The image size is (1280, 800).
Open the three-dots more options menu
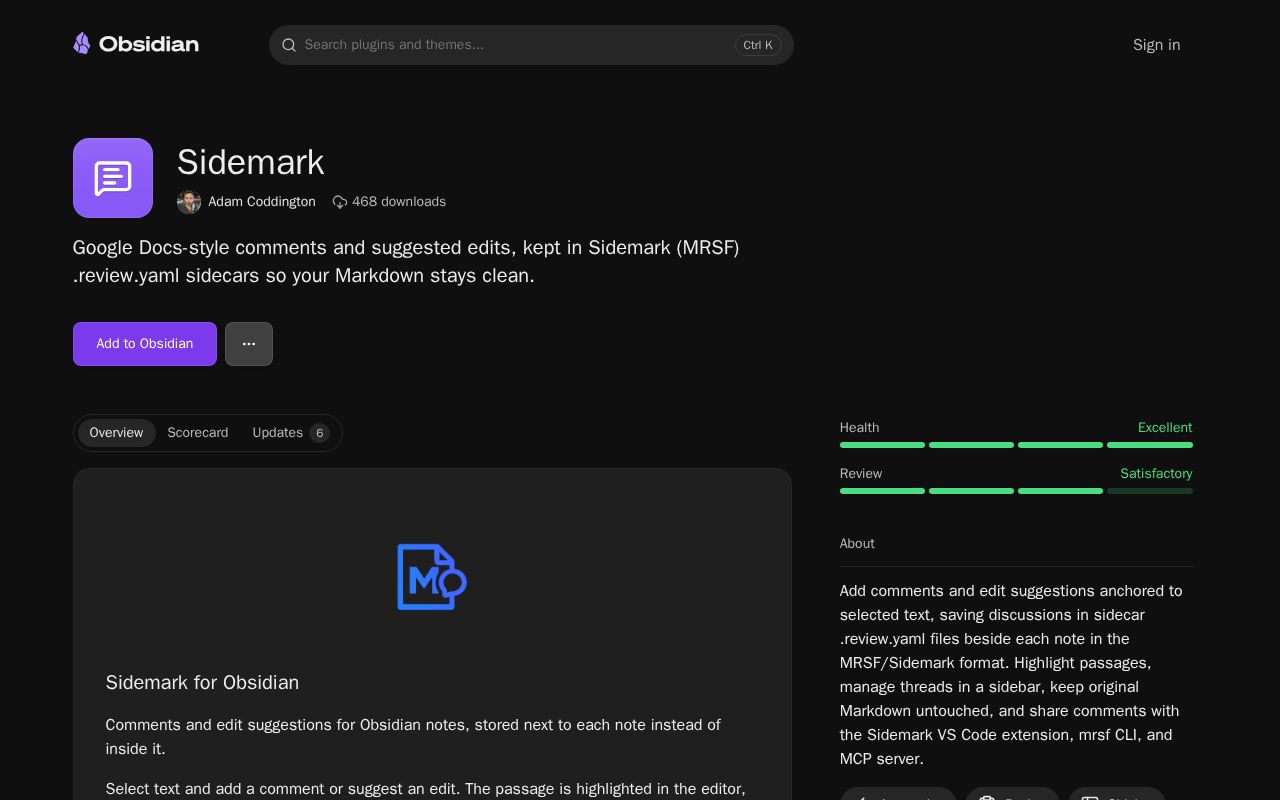[249, 344]
